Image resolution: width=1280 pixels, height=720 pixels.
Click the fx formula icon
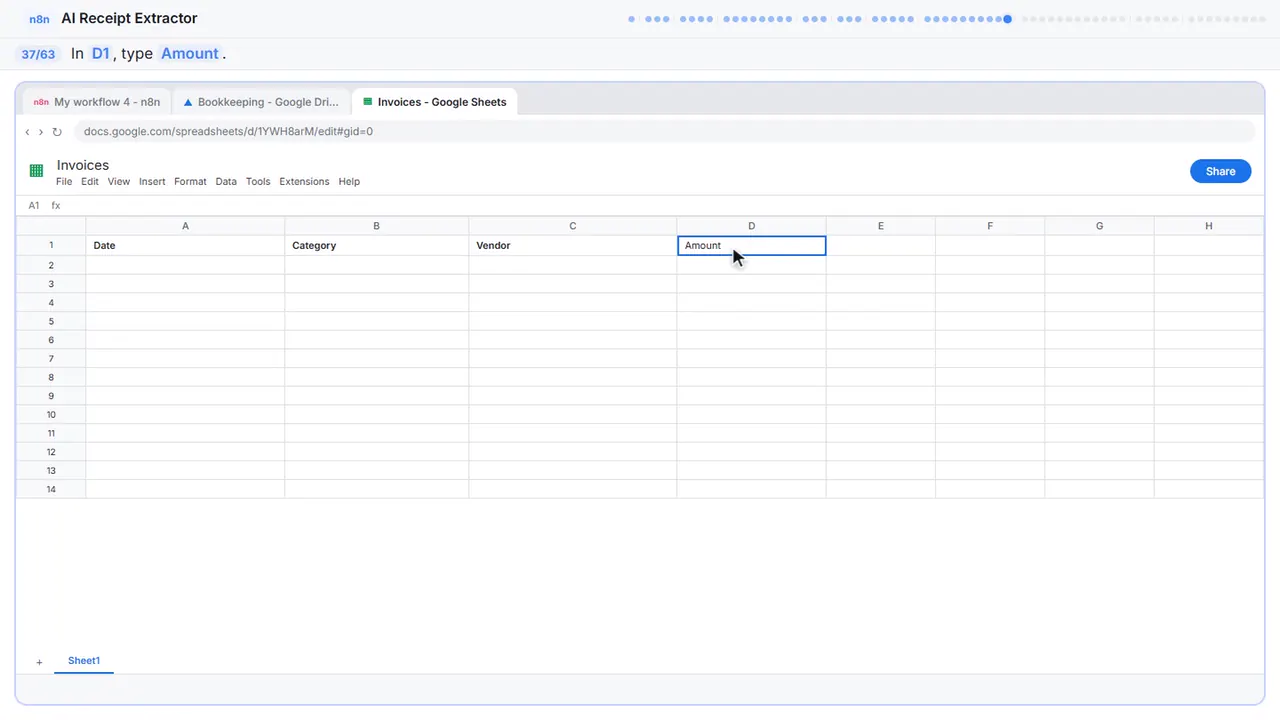[56, 205]
